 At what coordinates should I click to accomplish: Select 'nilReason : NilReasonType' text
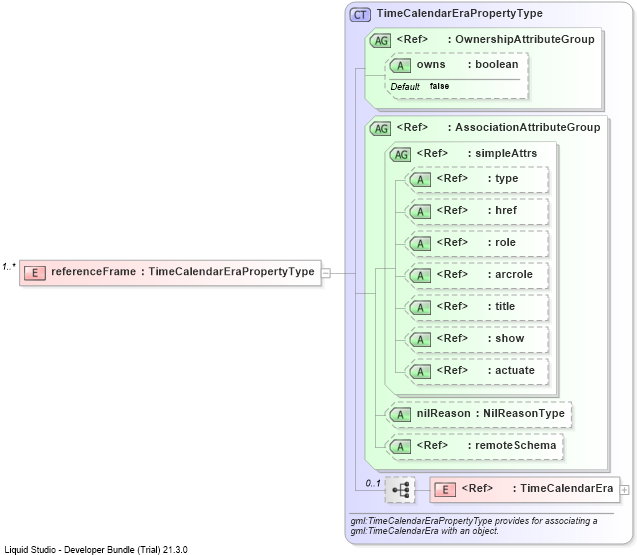(491, 414)
